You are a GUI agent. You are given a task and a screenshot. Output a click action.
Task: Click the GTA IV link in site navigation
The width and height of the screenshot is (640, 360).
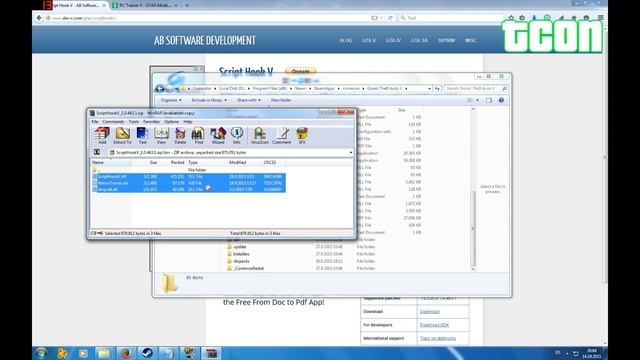pos(393,40)
